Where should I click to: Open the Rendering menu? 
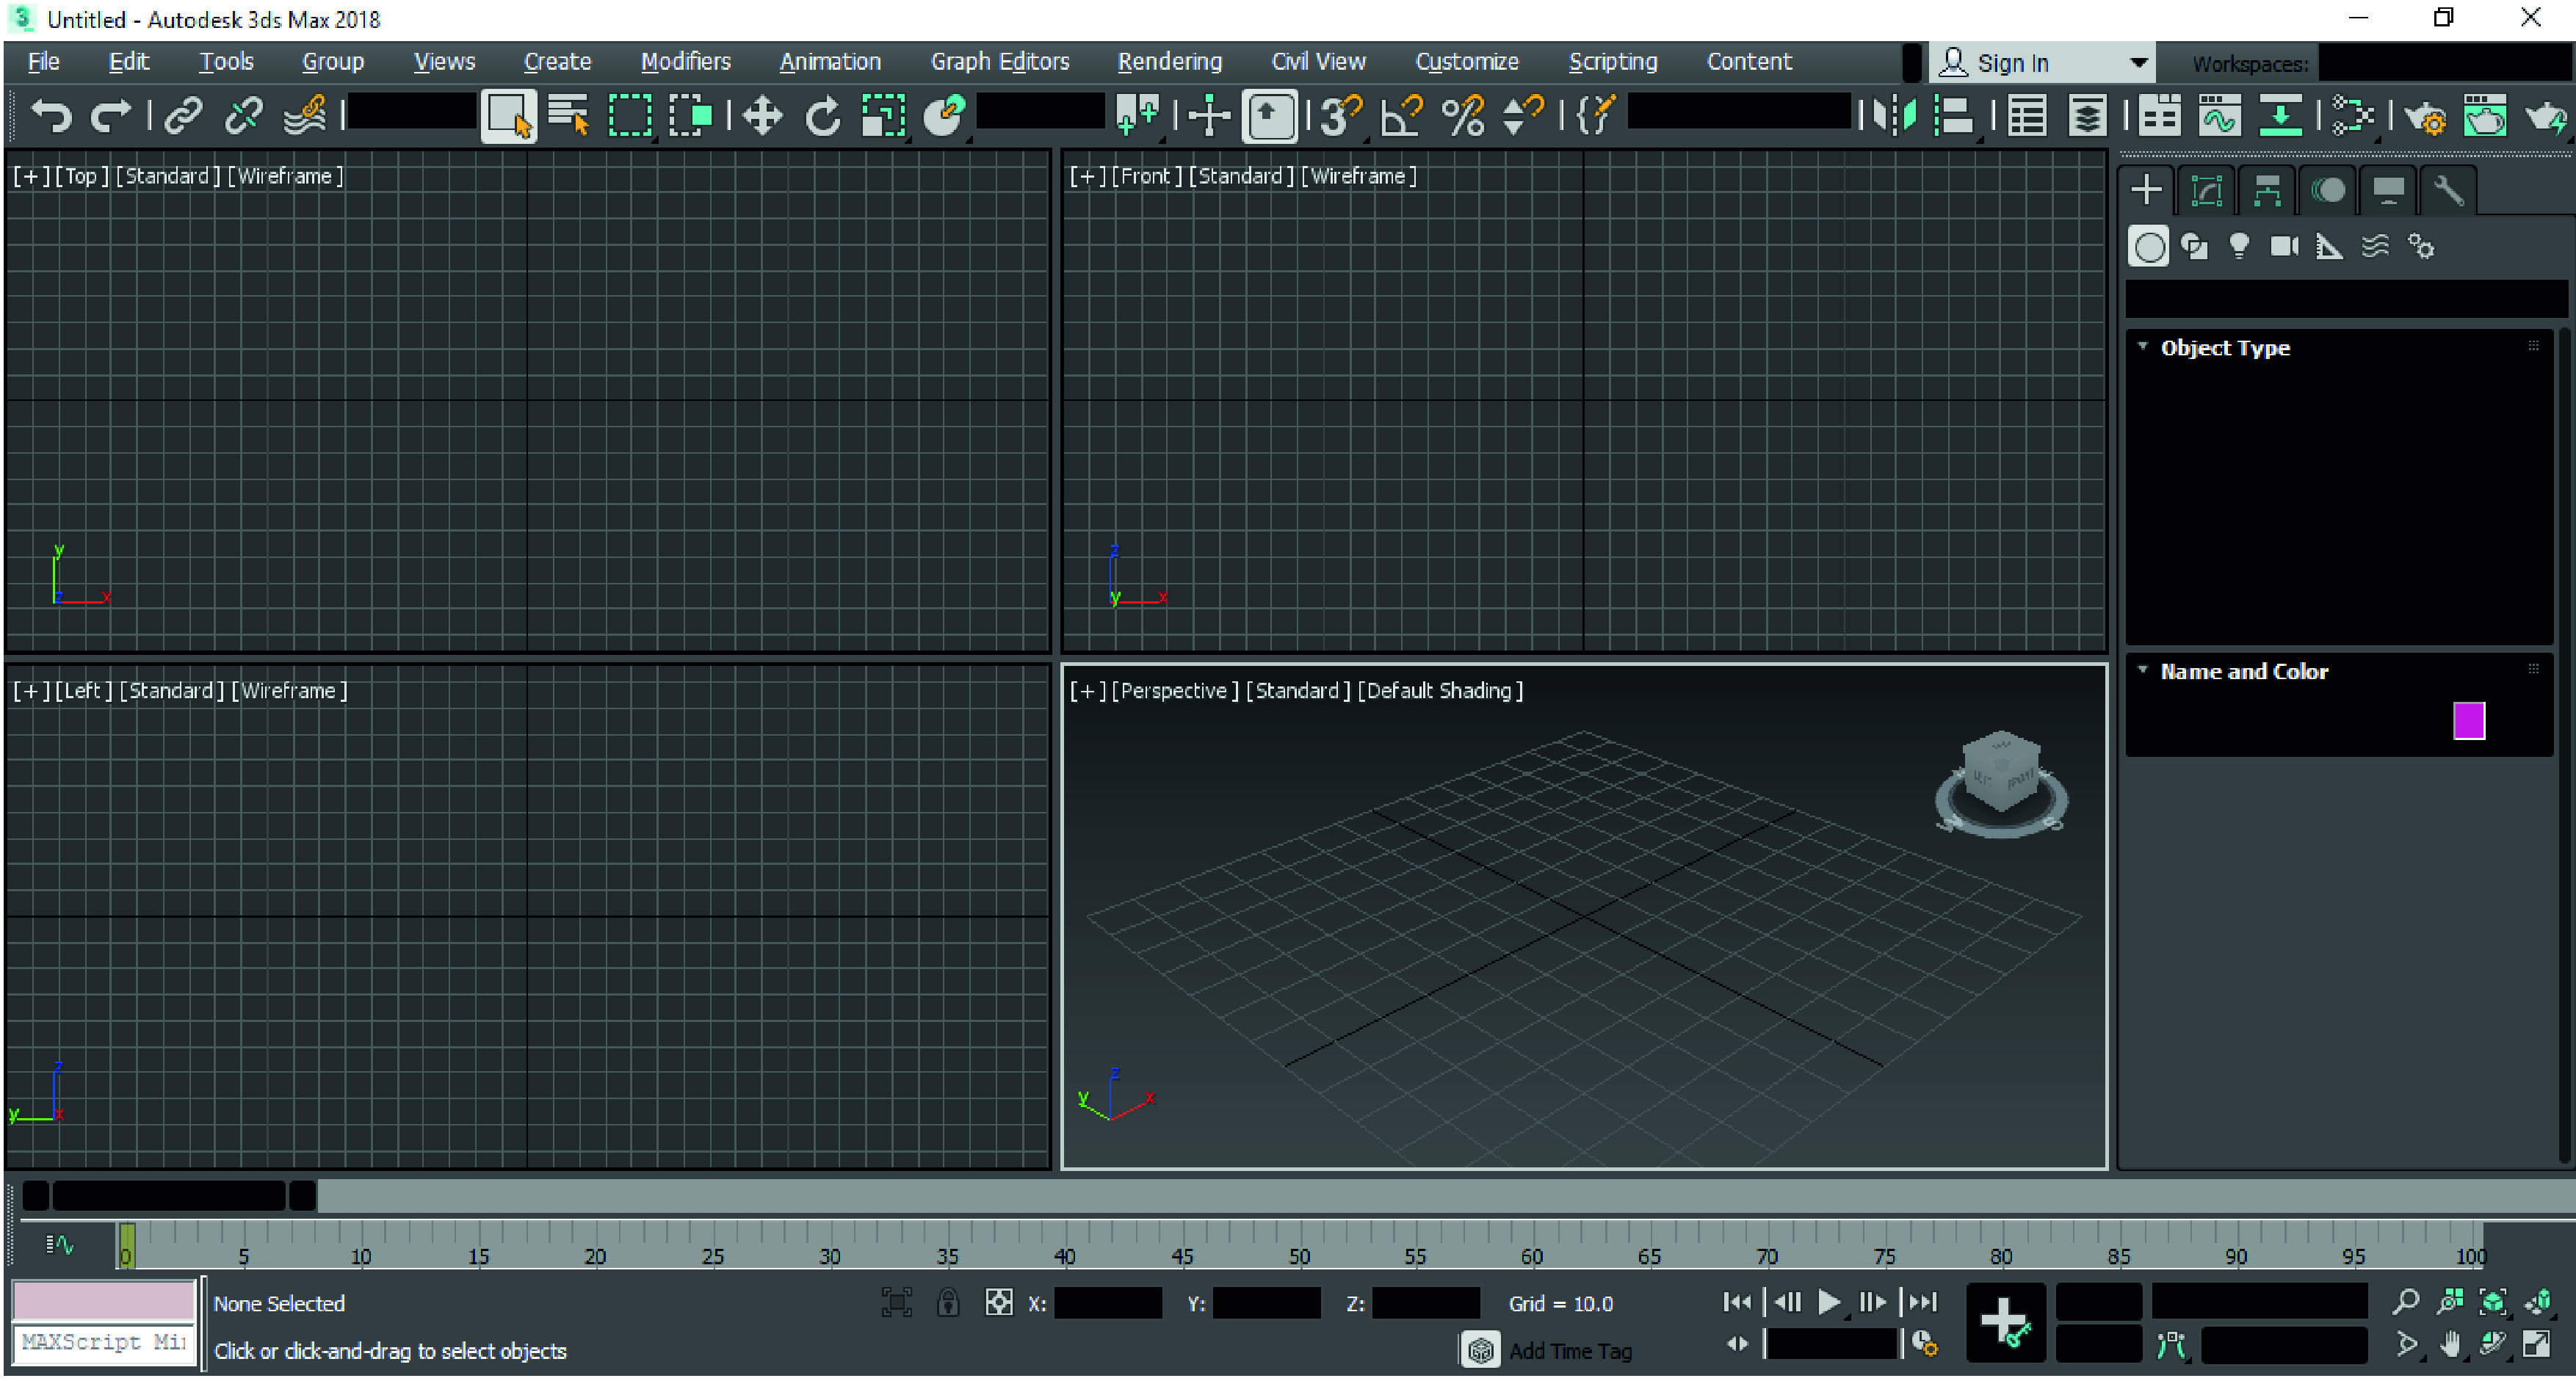(x=1169, y=62)
